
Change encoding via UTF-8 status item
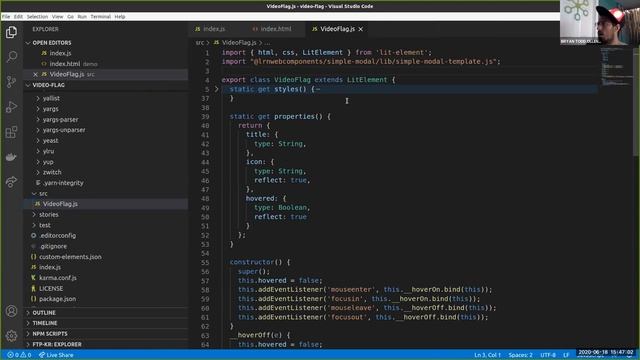tap(548, 355)
